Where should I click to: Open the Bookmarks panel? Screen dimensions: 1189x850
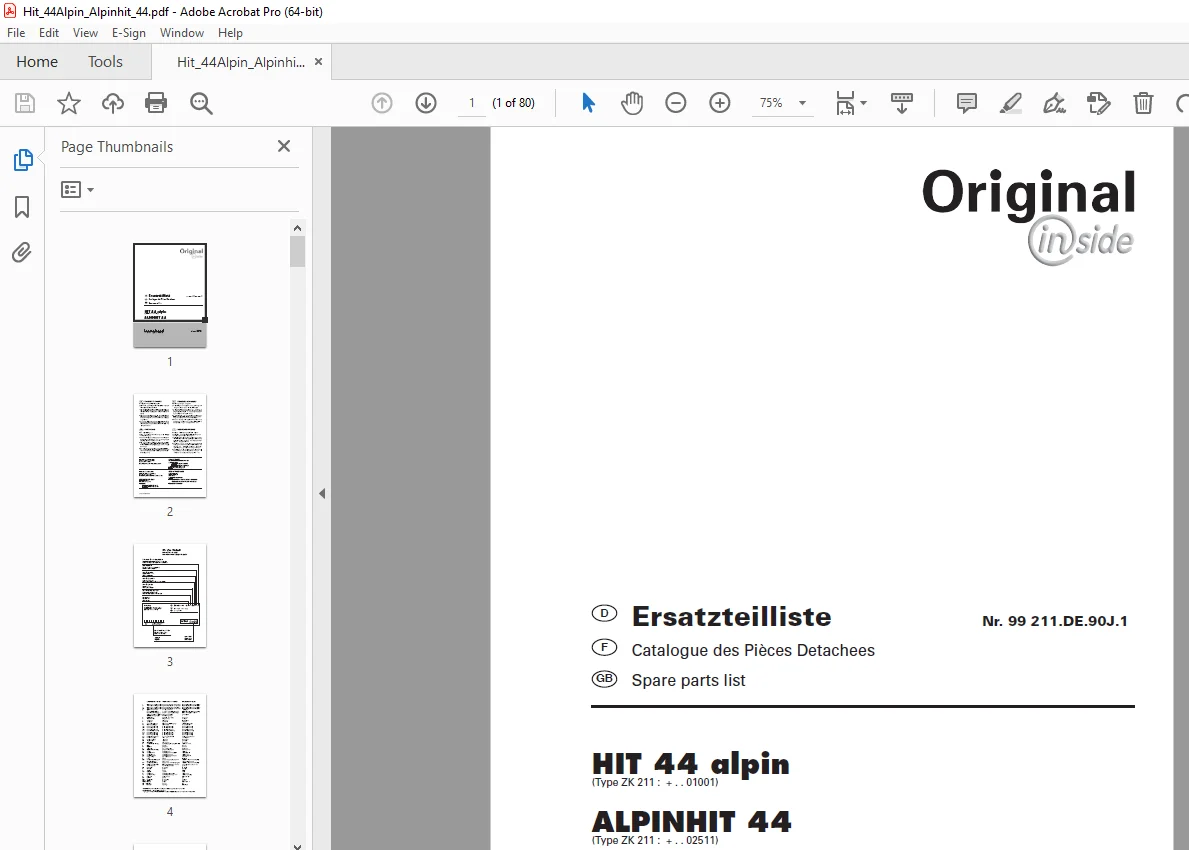tap(22, 207)
